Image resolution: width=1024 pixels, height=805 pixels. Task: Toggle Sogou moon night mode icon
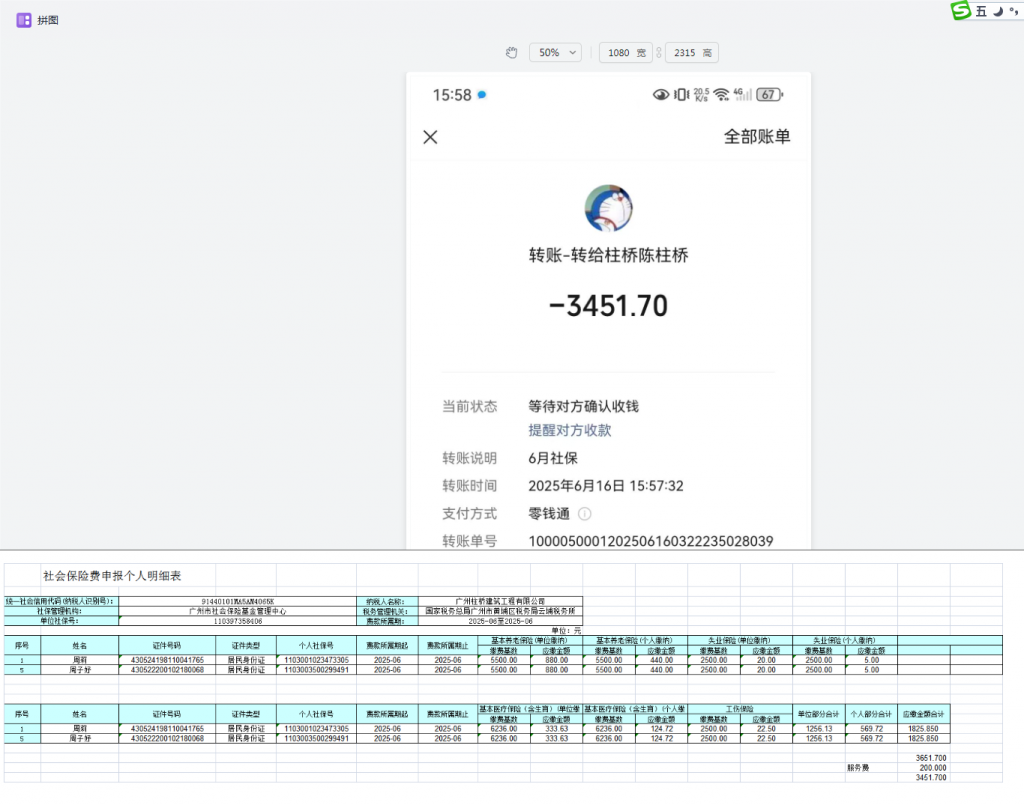997,11
